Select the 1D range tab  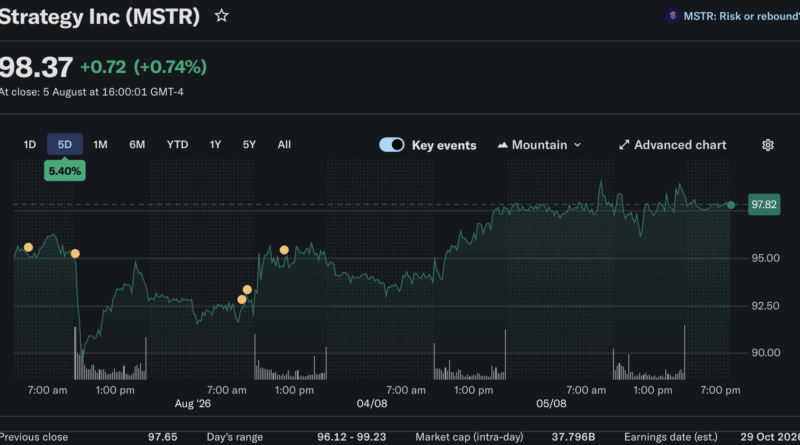30,144
